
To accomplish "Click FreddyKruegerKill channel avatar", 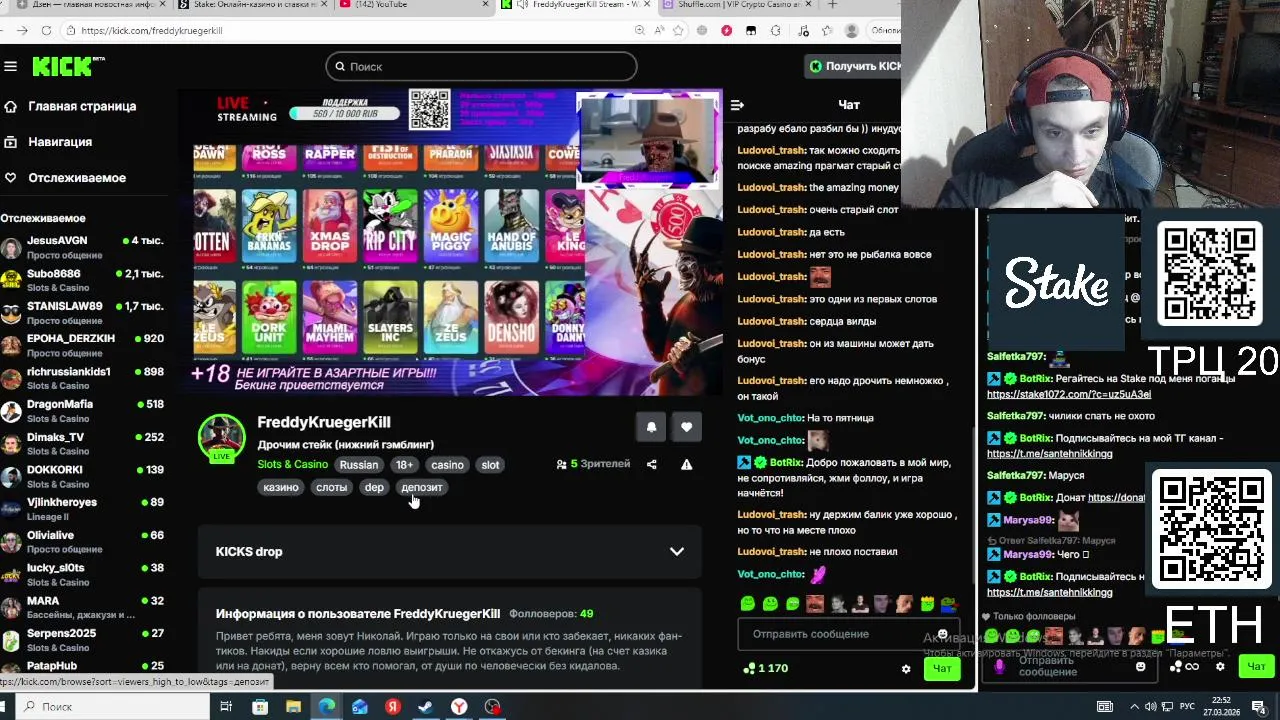I will pyautogui.click(x=221, y=437).
